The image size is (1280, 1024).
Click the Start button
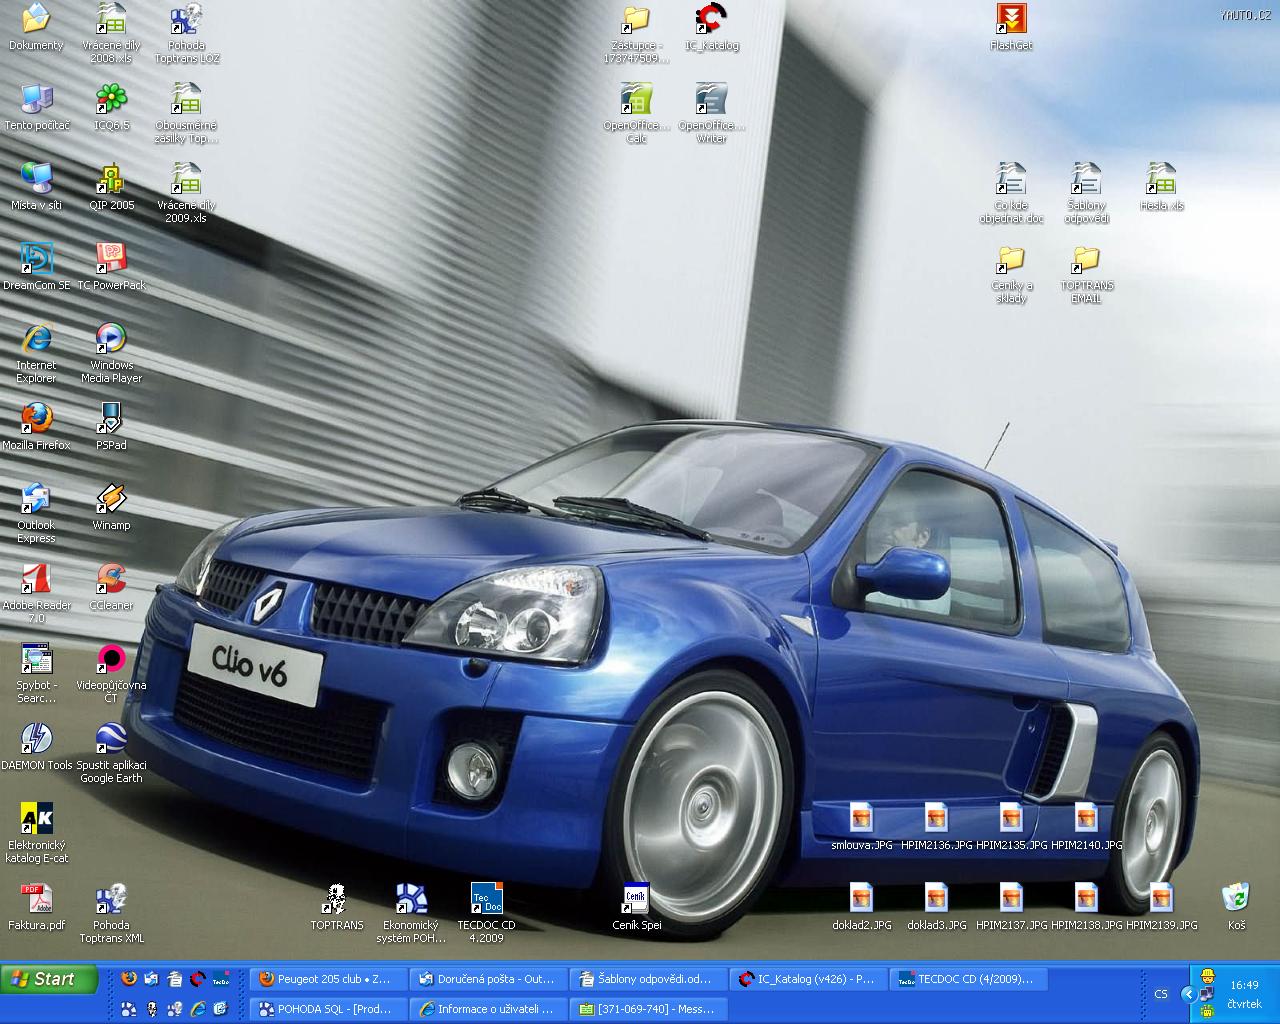50,979
